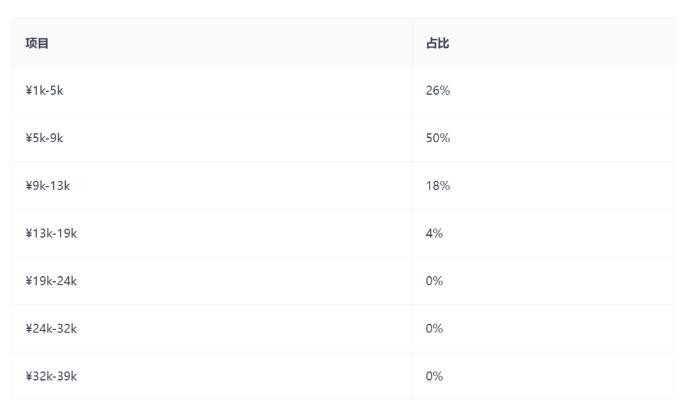Click the 26% percentage value
Screen dimensions: 691x405
pos(438,90)
